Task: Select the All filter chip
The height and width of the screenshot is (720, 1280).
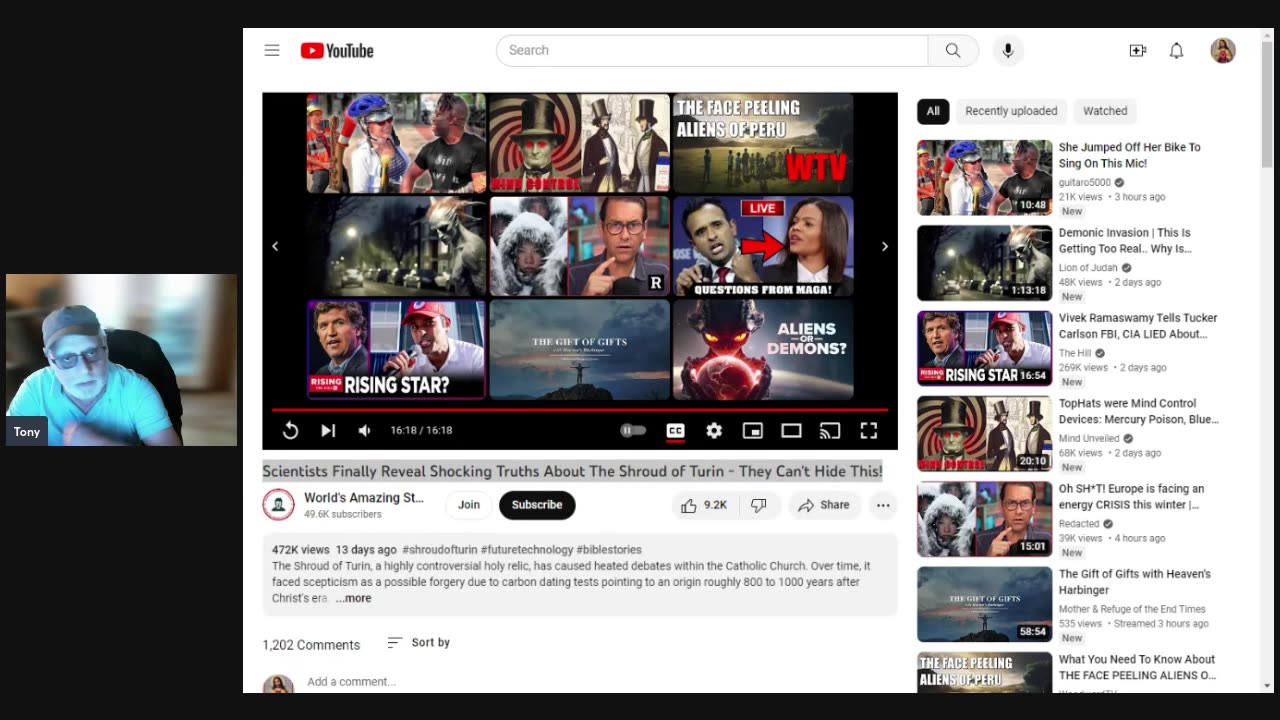Action: click(933, 111)
